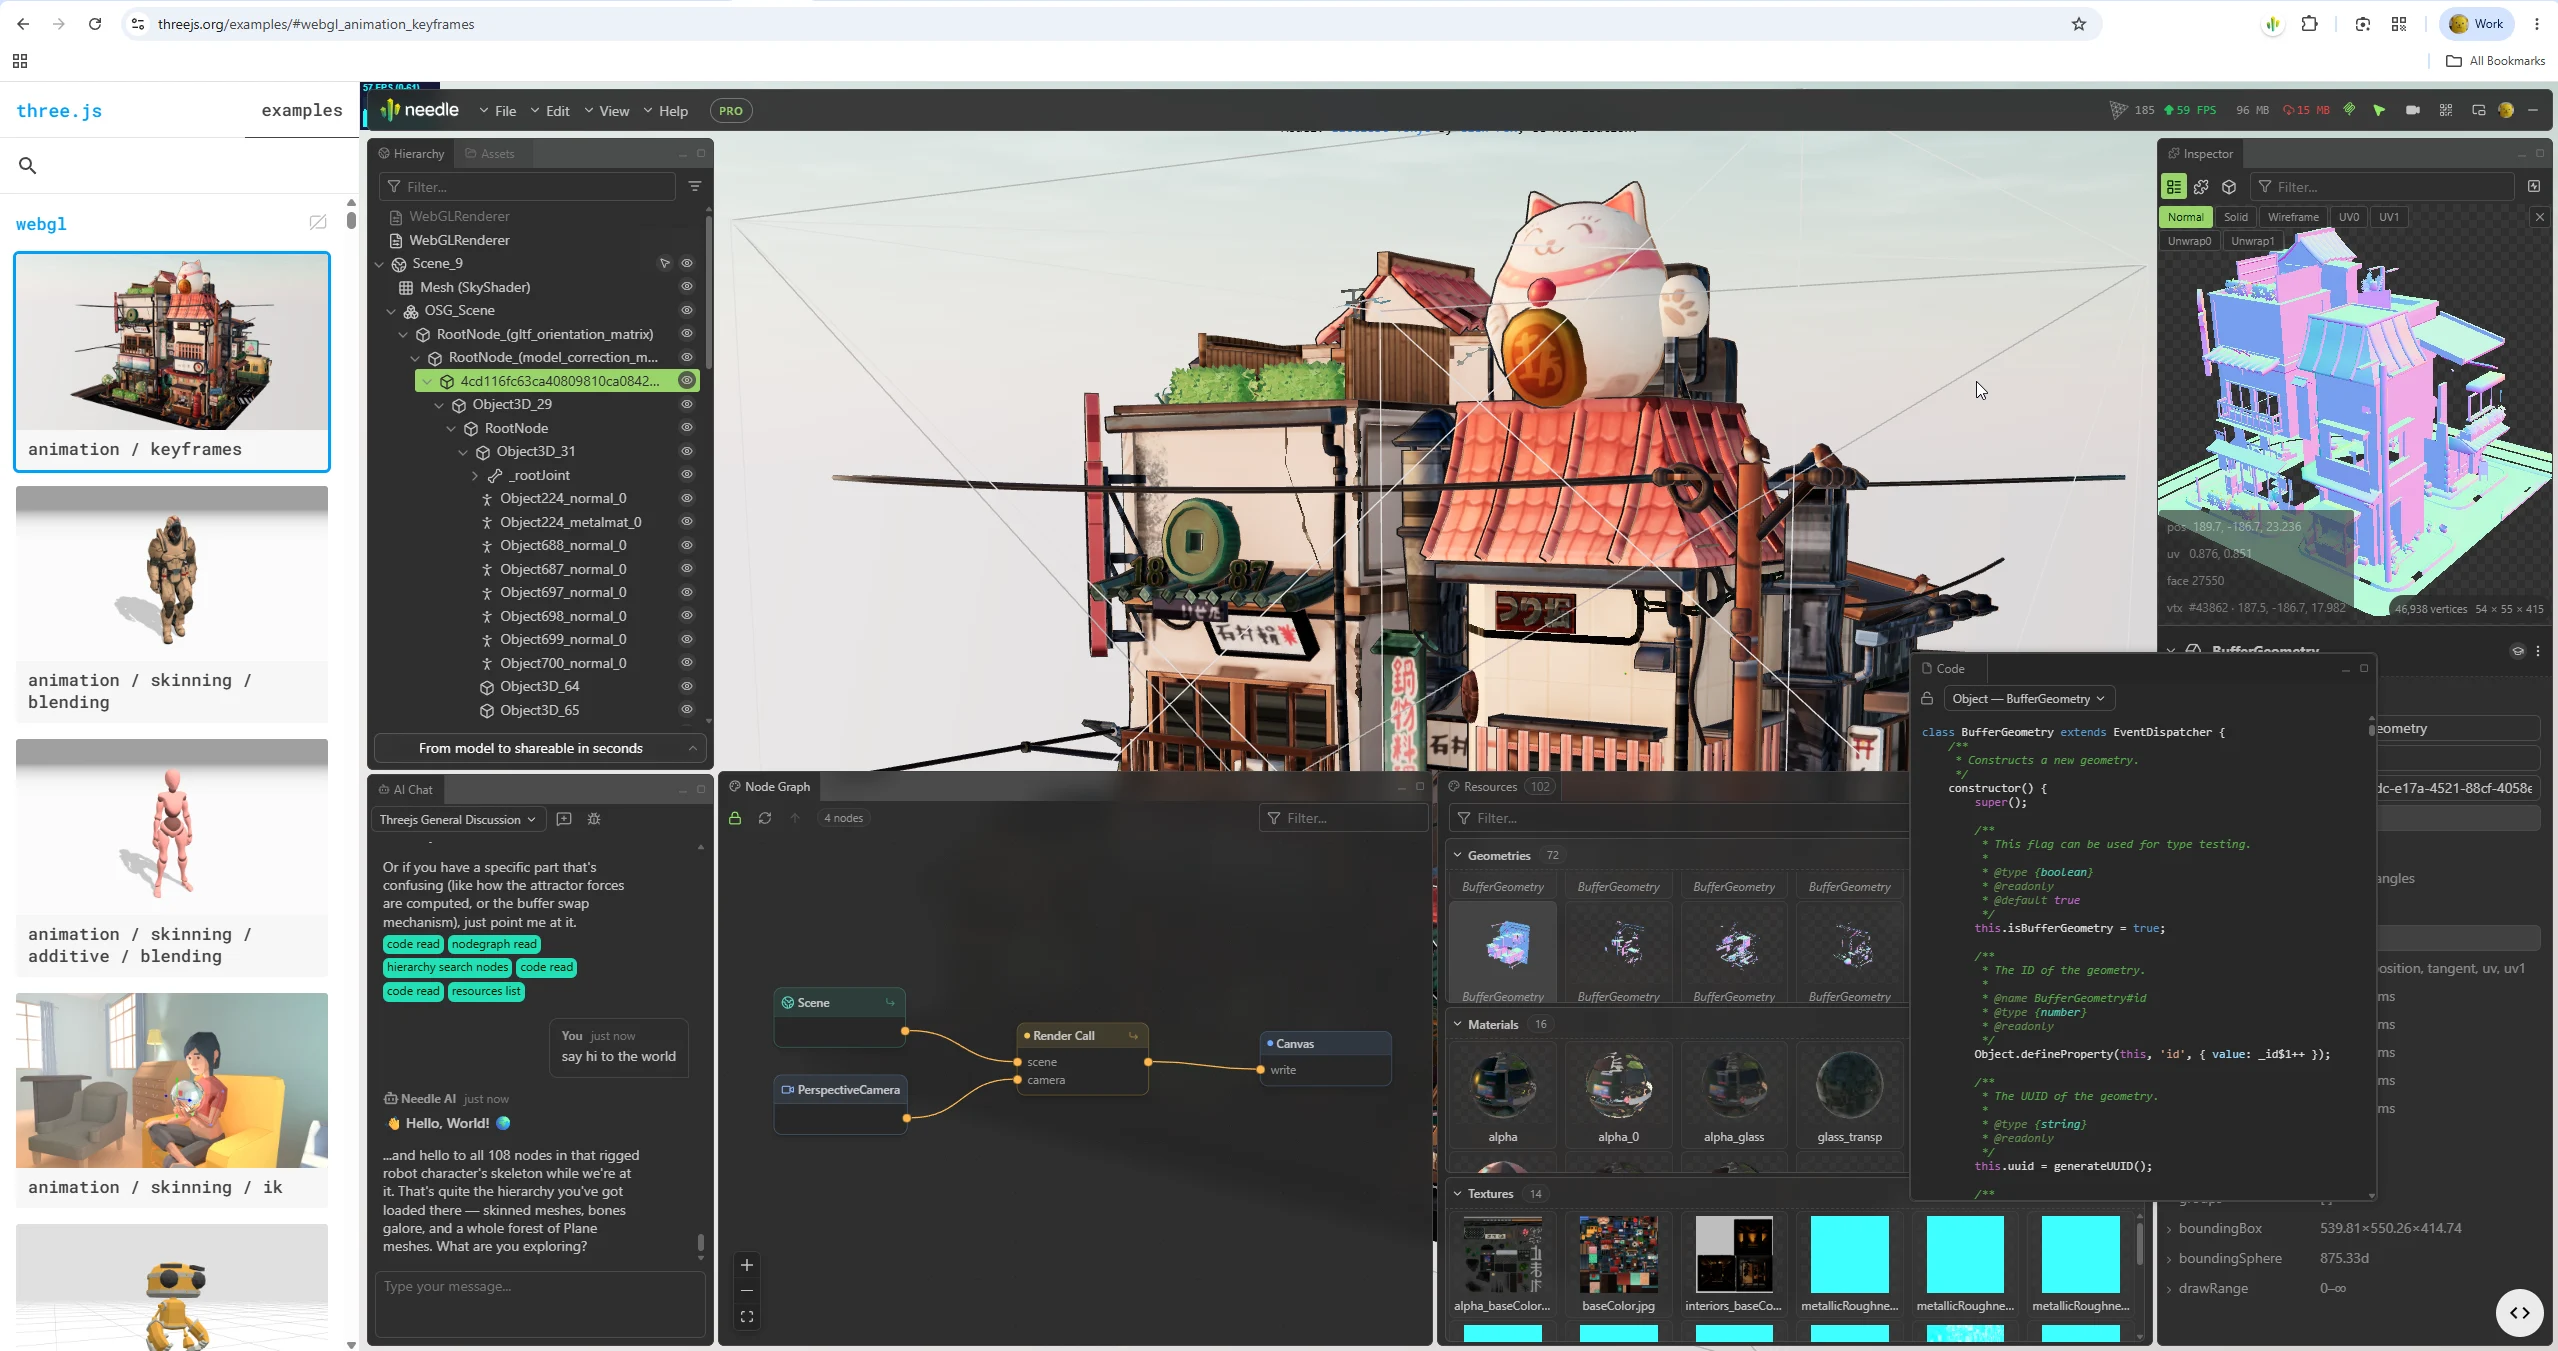This screenshot has width=2558, height=1351.
Task: Open the animation / skinning / ik example thumbnail
Action: point(172,1080)
